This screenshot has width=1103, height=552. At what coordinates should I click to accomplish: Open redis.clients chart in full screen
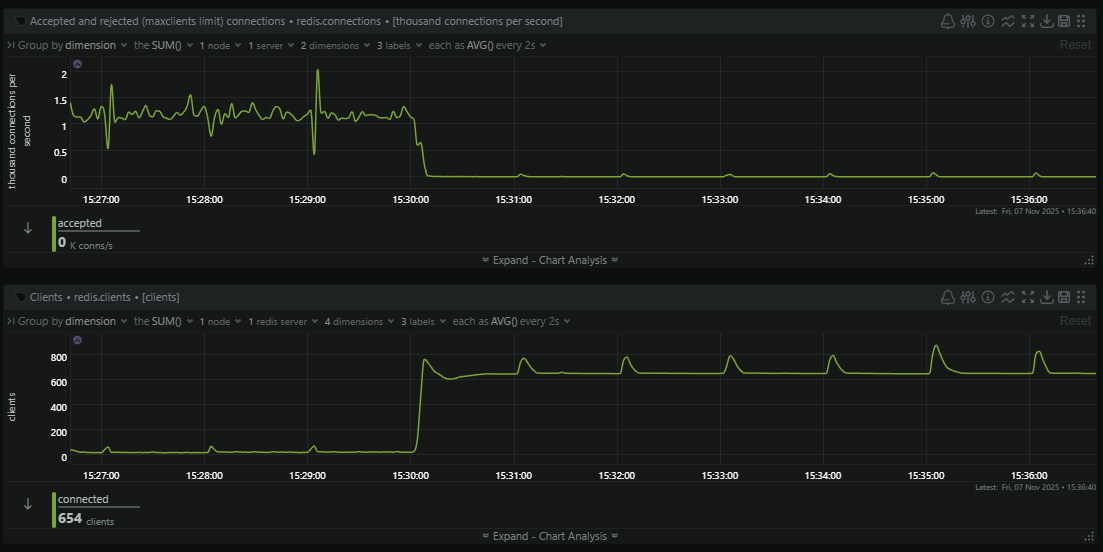[1028, 297]
